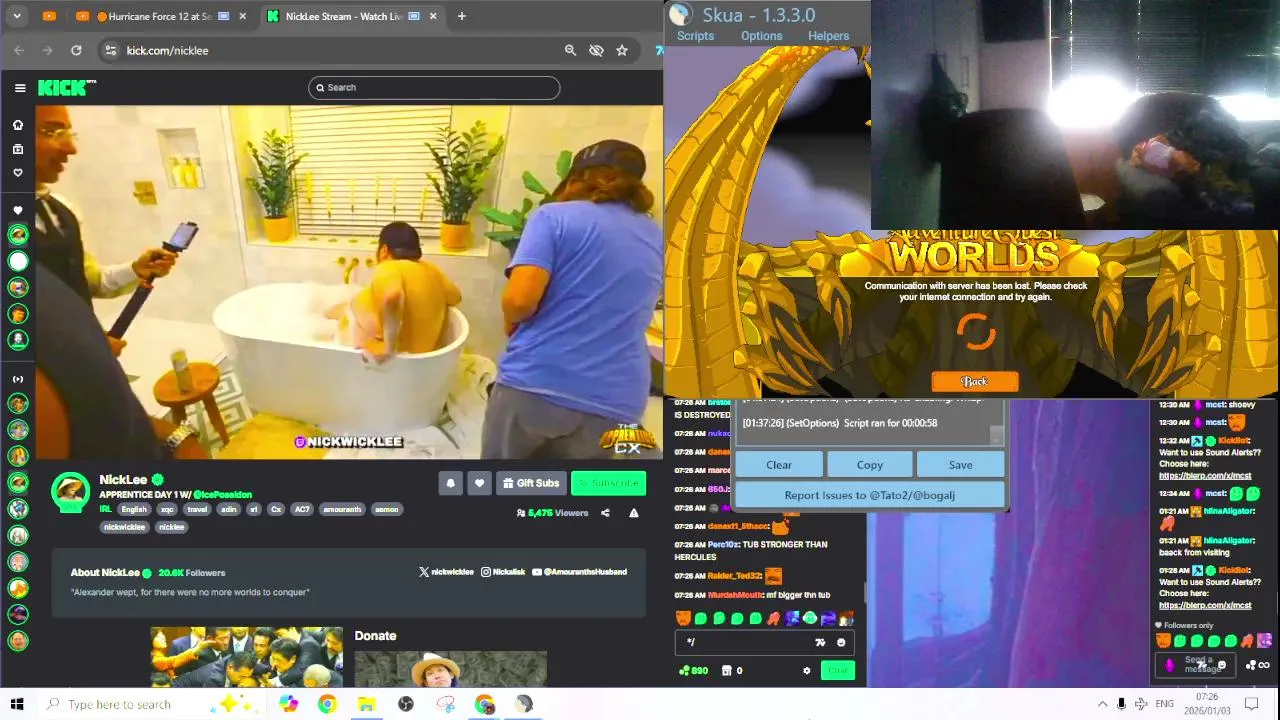Click the Gift Subs button
The height and width of the screenshot is (720, 1280).
pyautogui.click(x=530, y=483)
